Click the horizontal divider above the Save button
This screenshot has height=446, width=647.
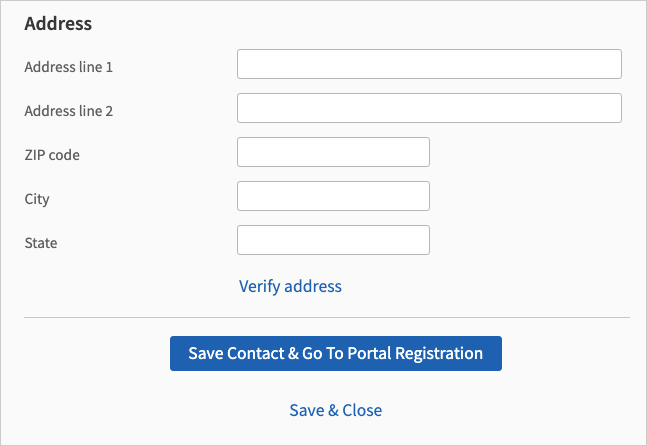point(327,318)
